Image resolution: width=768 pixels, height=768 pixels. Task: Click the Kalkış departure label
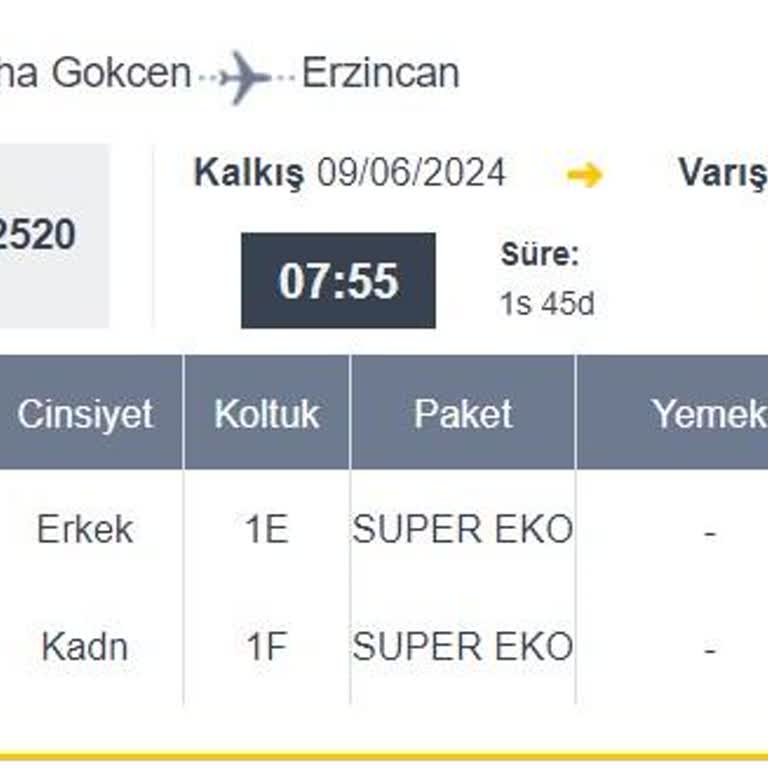[x=248, y=174]
